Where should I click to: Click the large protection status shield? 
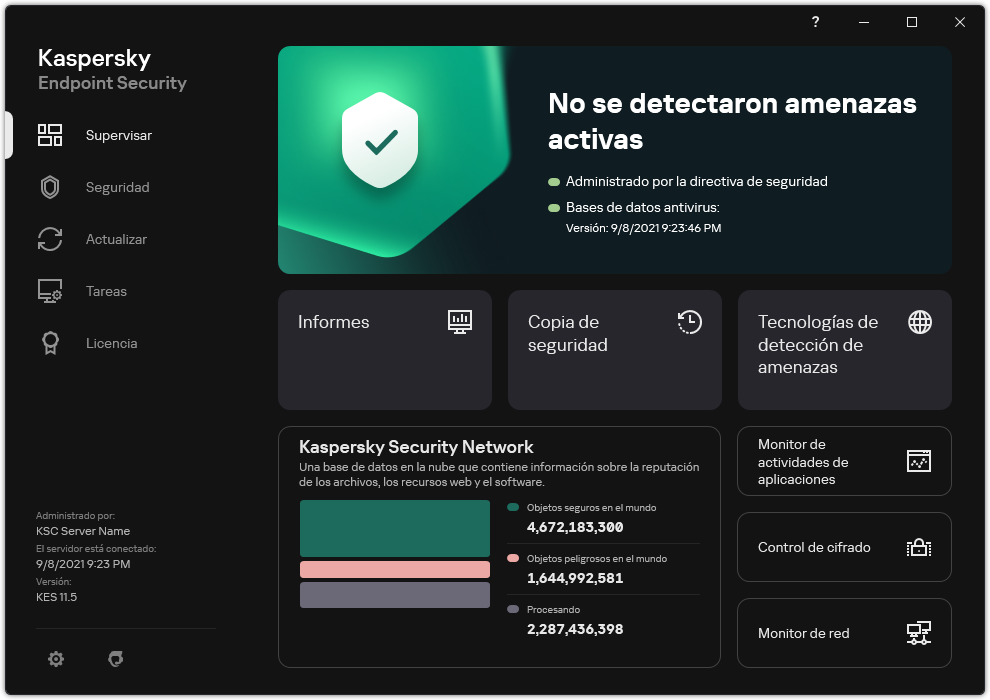[x=379, y=143]
